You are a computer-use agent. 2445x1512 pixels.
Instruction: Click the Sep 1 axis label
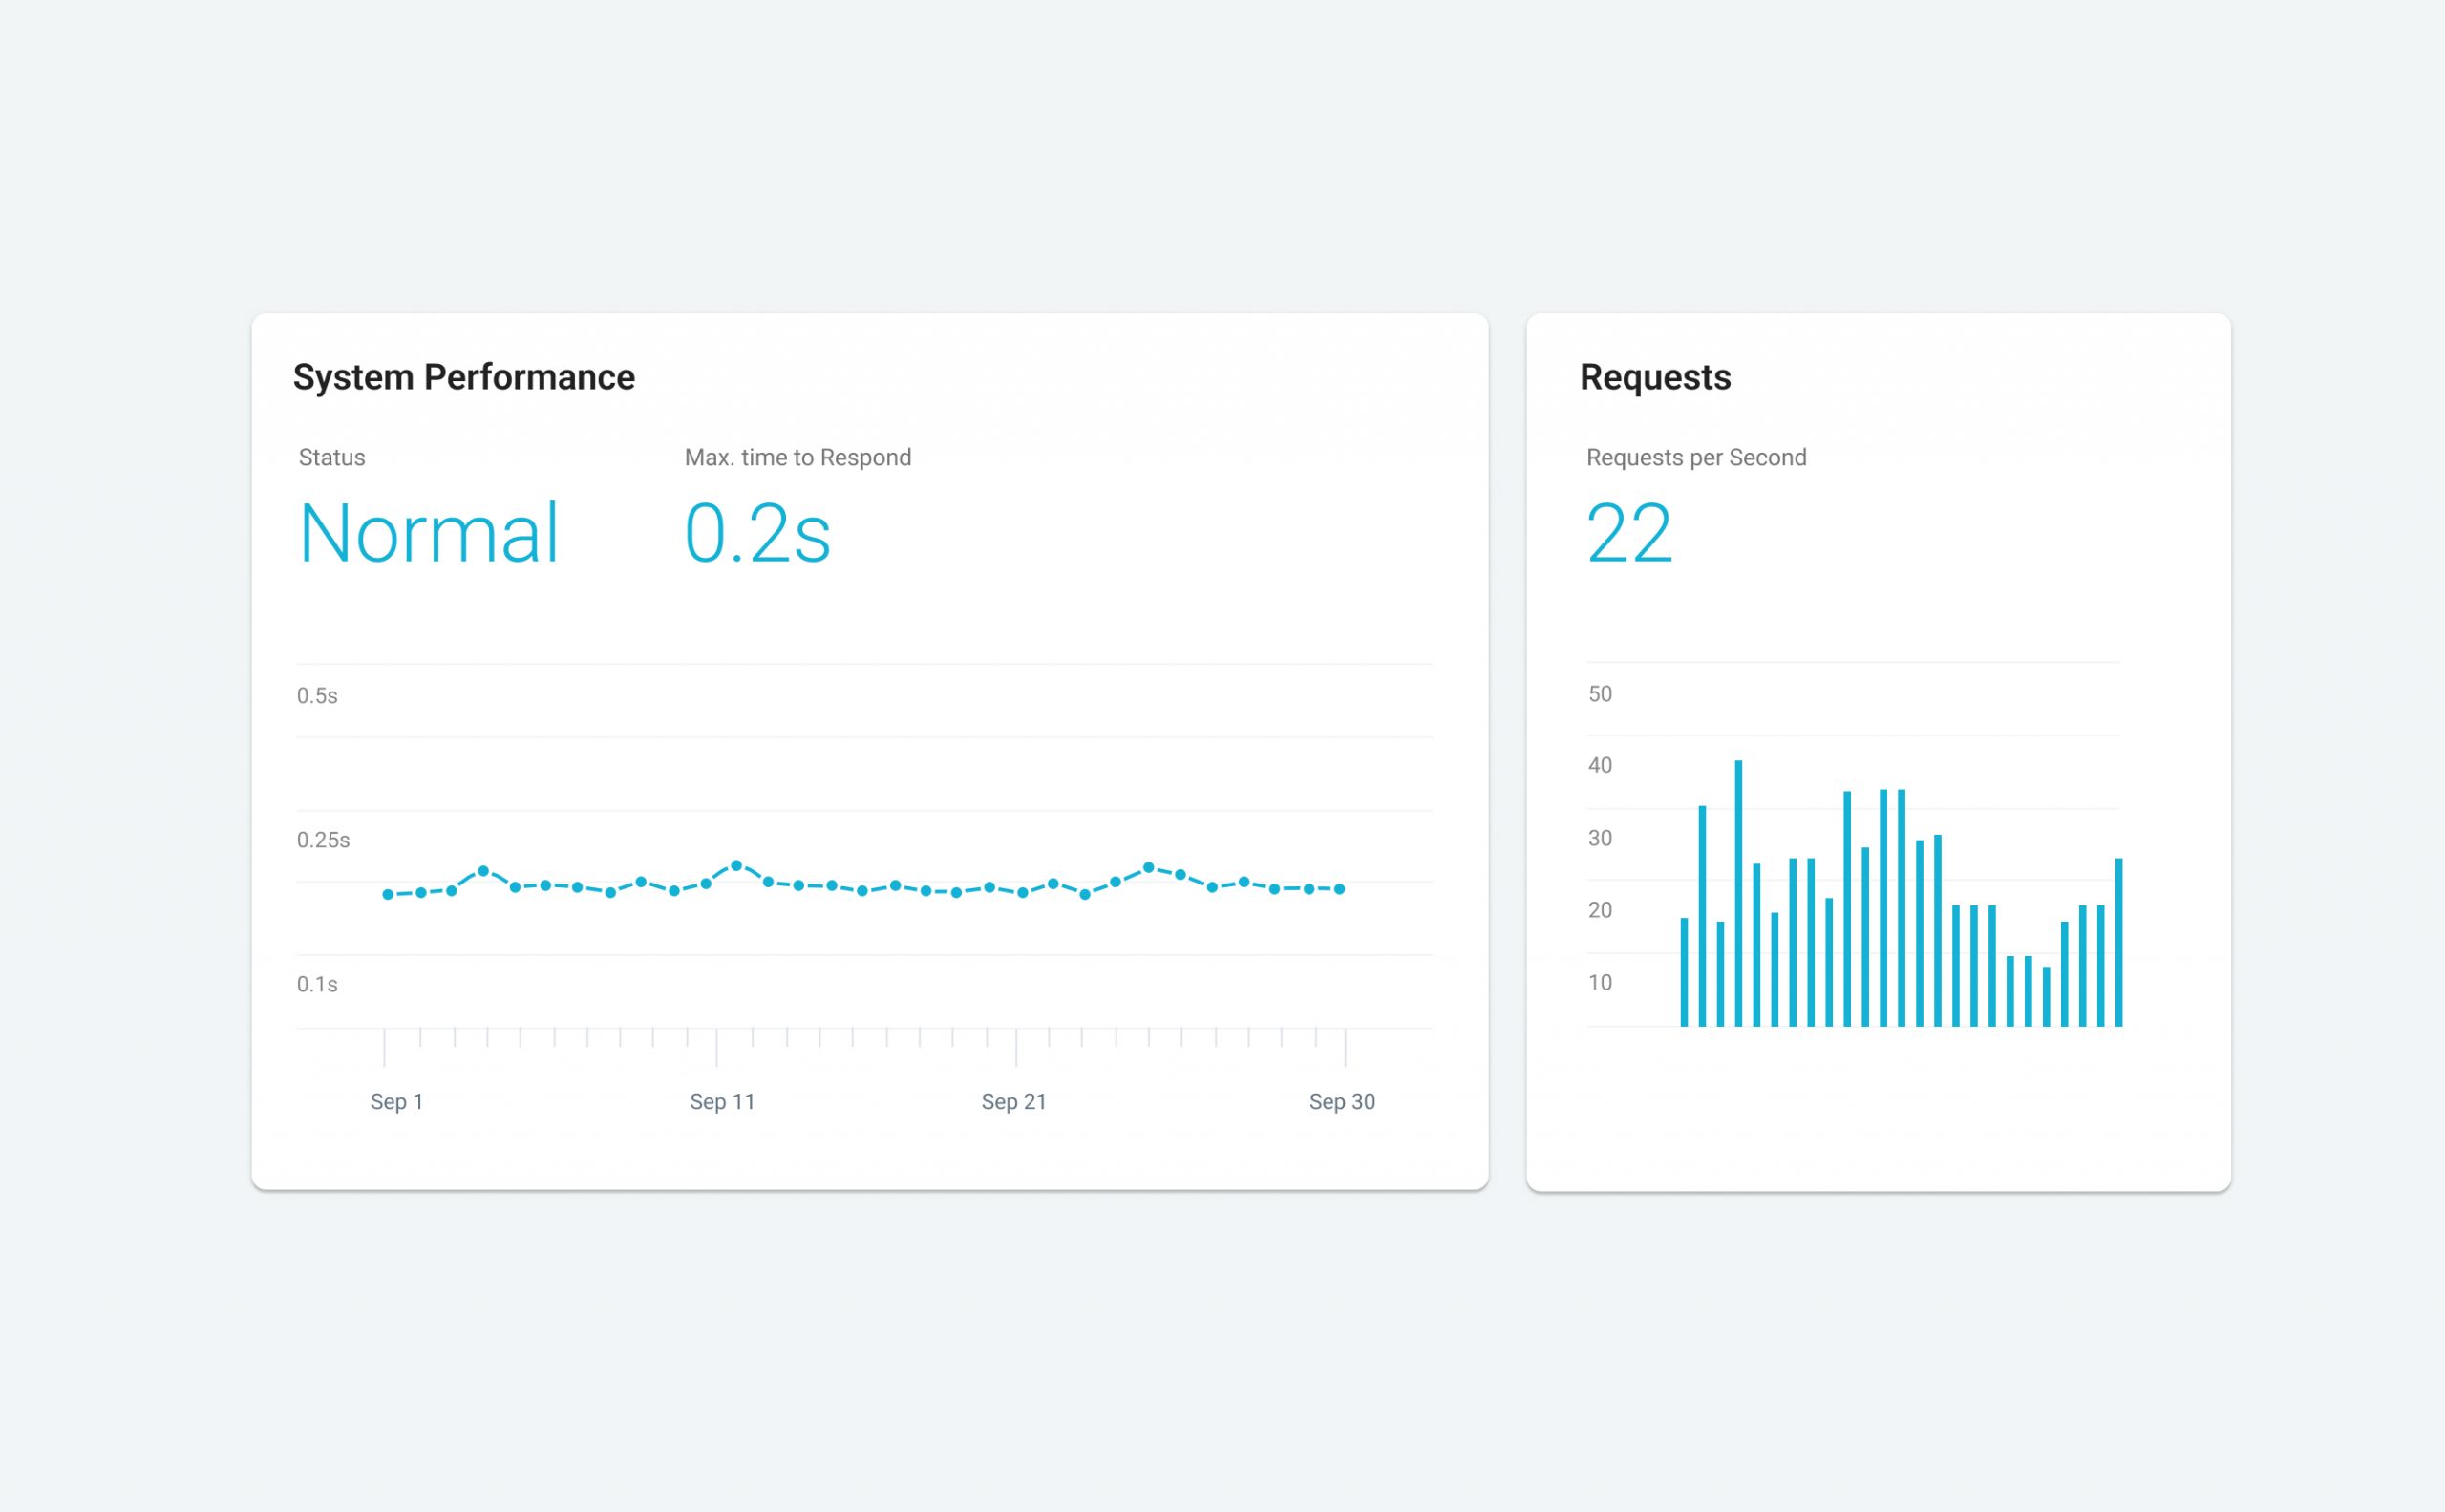click(x=396, y=1101)
